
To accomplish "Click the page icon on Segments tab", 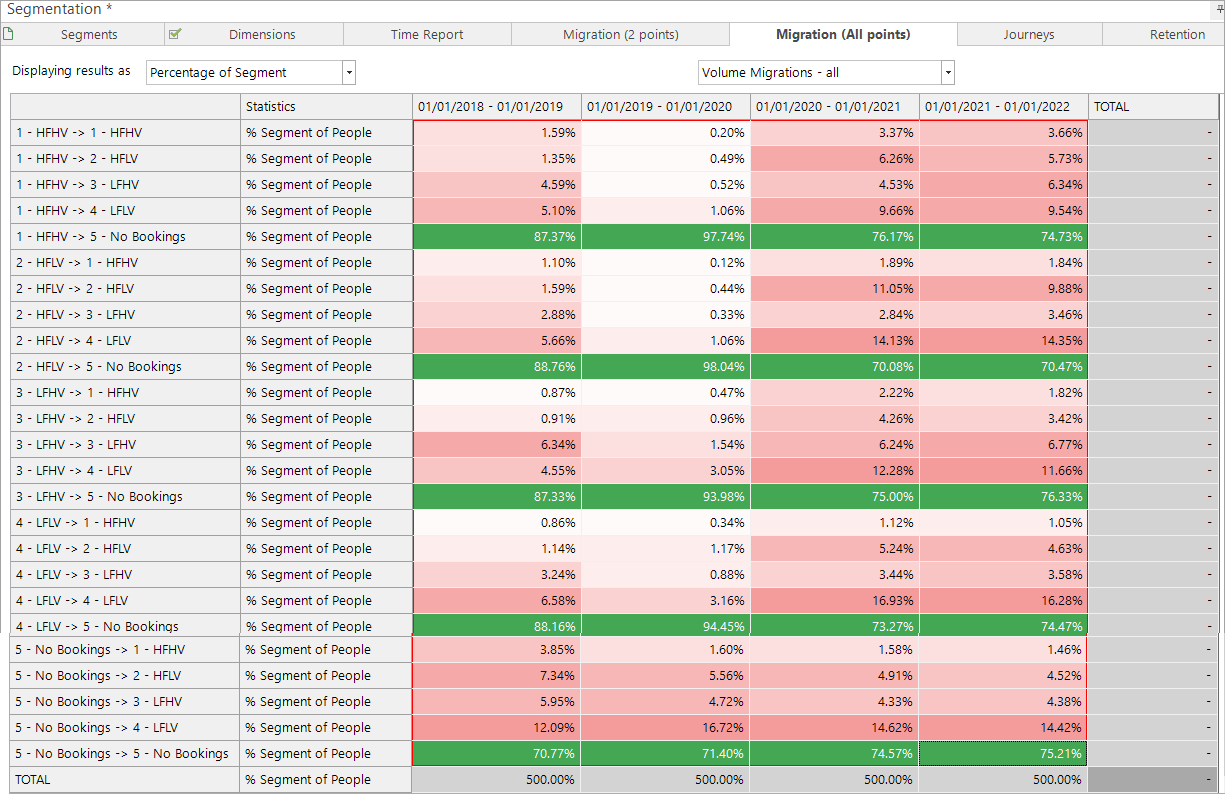I will pyautogui.click(x=8, y=34).
